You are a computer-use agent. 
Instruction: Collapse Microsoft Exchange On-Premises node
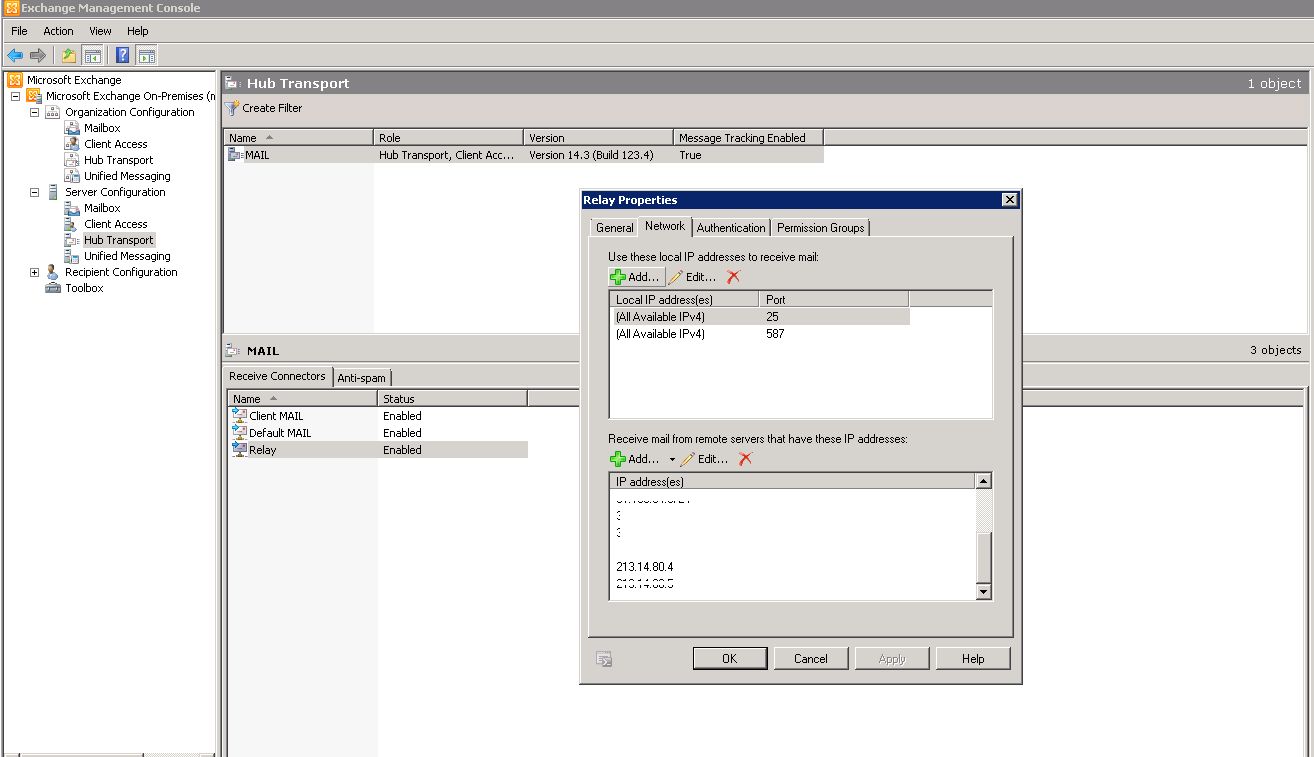[x=16, y=96]
